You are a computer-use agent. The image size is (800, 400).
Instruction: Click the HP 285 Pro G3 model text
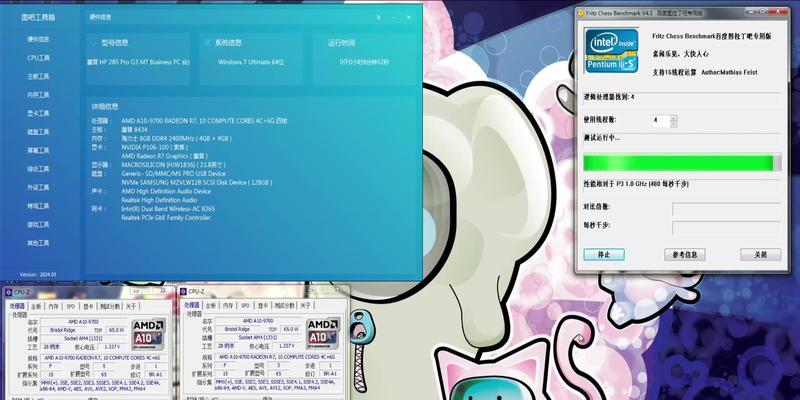coord(138,62)
